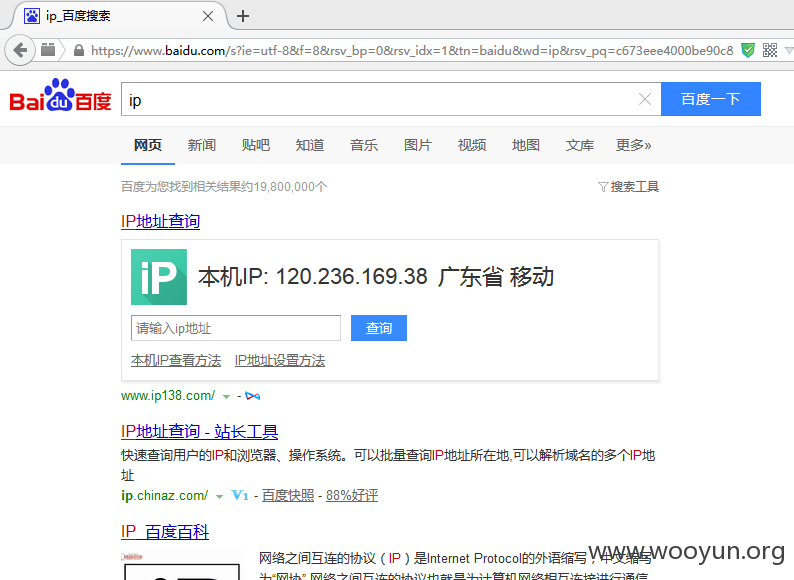The width and height of the screenshot is (794, 580).
Task: Open the 地图 tab
Action: tap(526, 145)
